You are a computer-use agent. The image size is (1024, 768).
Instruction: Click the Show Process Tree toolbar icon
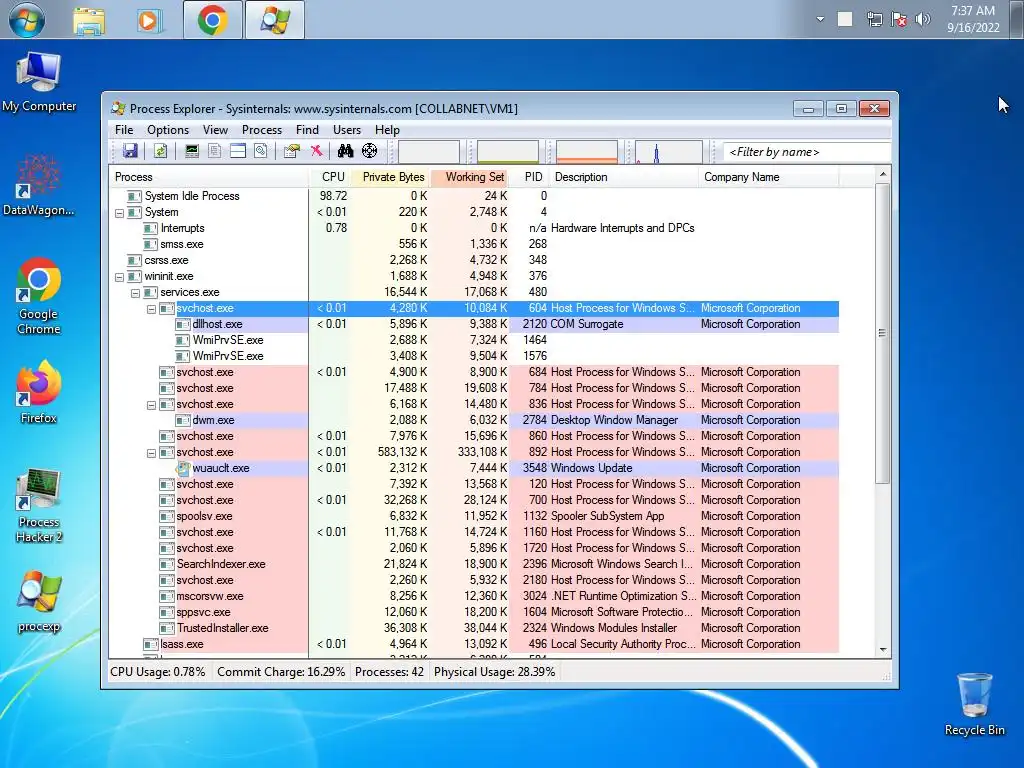coord(215,152)
